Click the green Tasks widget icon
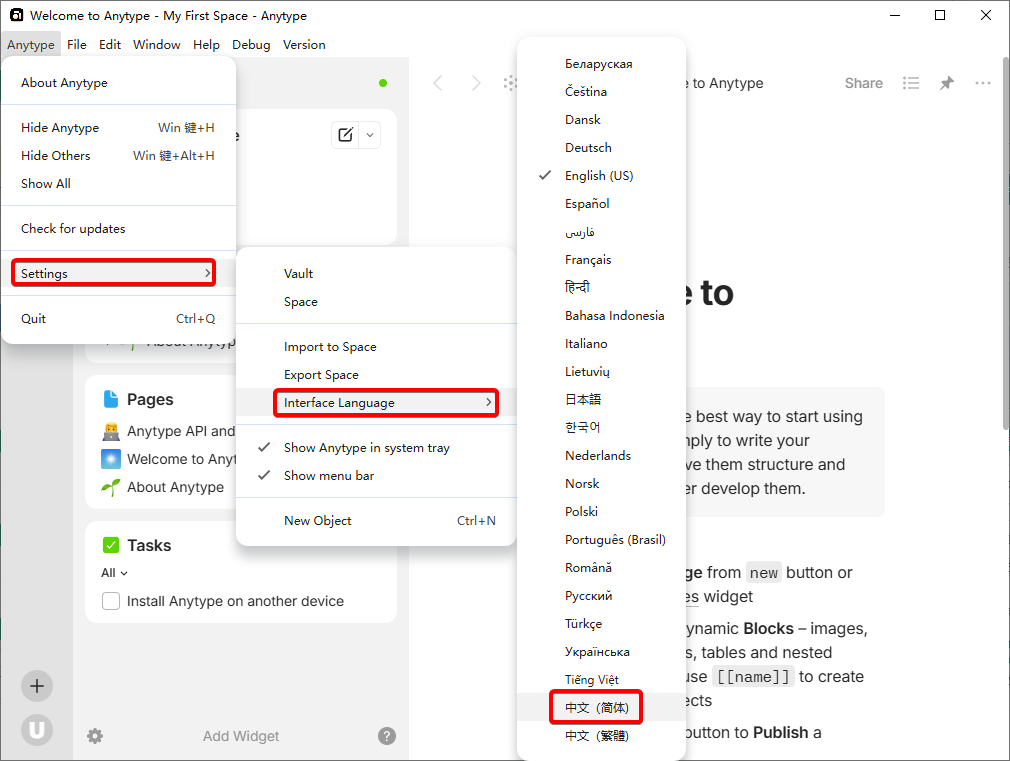 pyautogui.click(x=111, y=545)
